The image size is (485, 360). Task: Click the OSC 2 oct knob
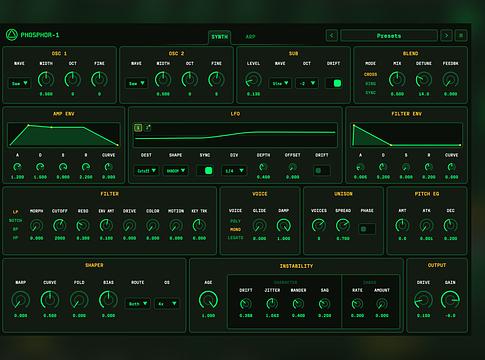(x=190, y=80)
